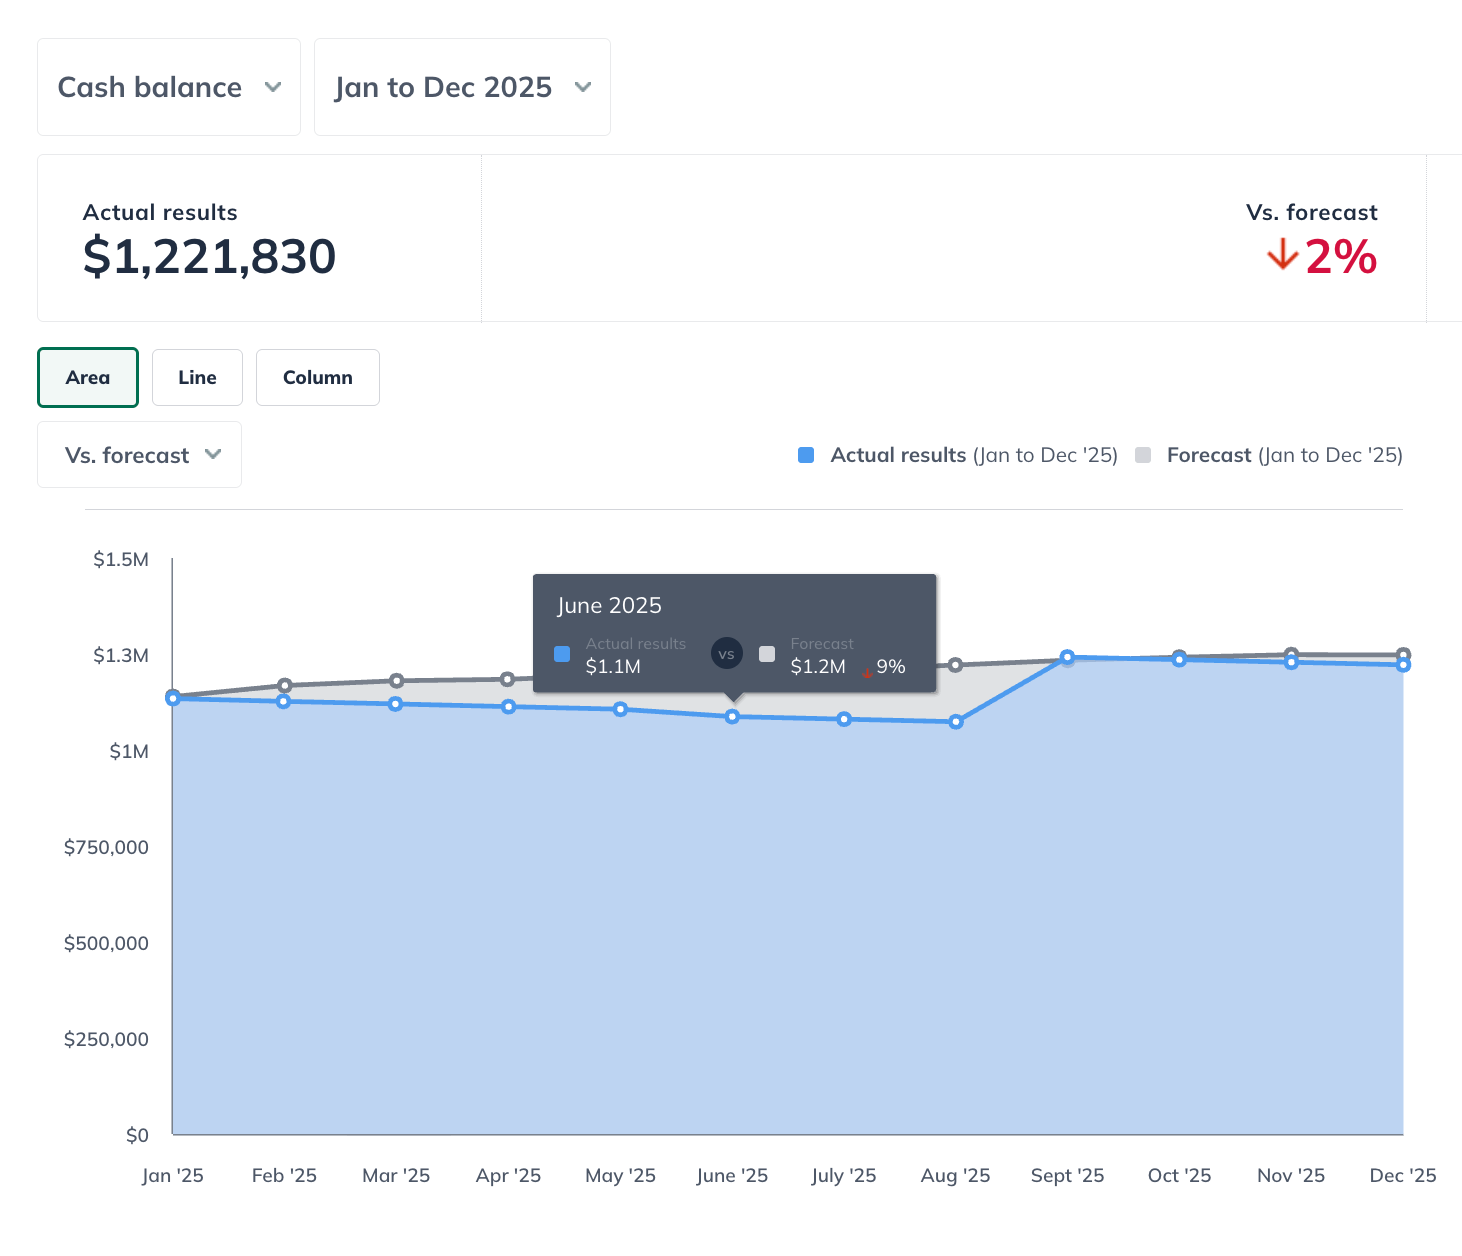
Task: Open the Vs. forecast comparison dropdown
Action: 140,455
